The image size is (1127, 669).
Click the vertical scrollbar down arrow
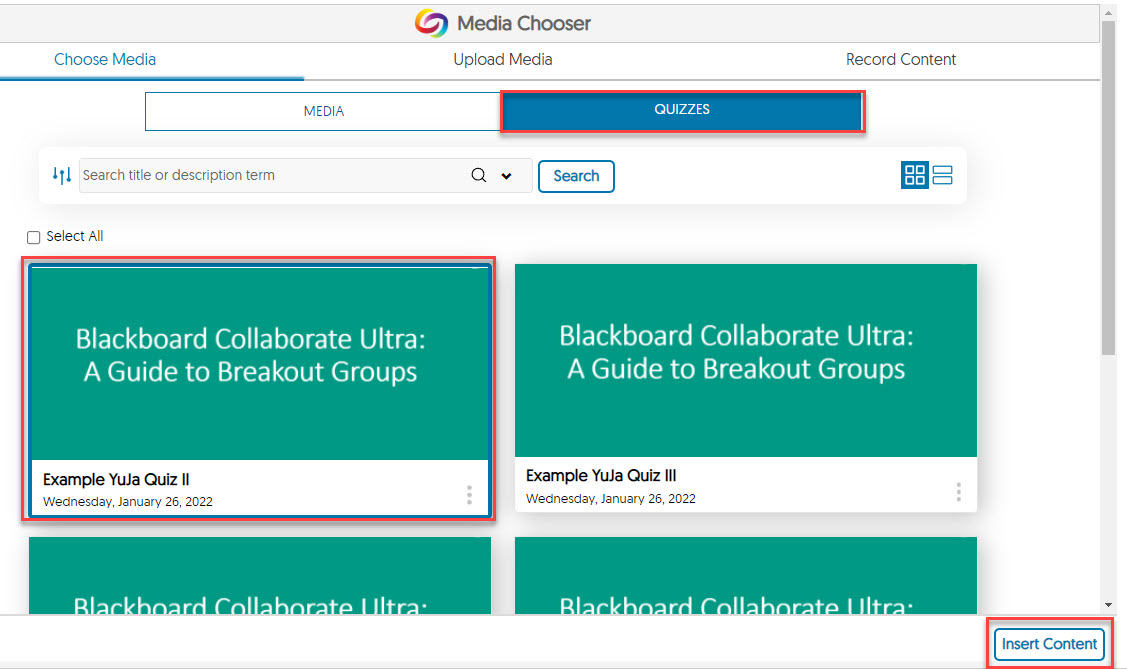[x=1108, y=605]
